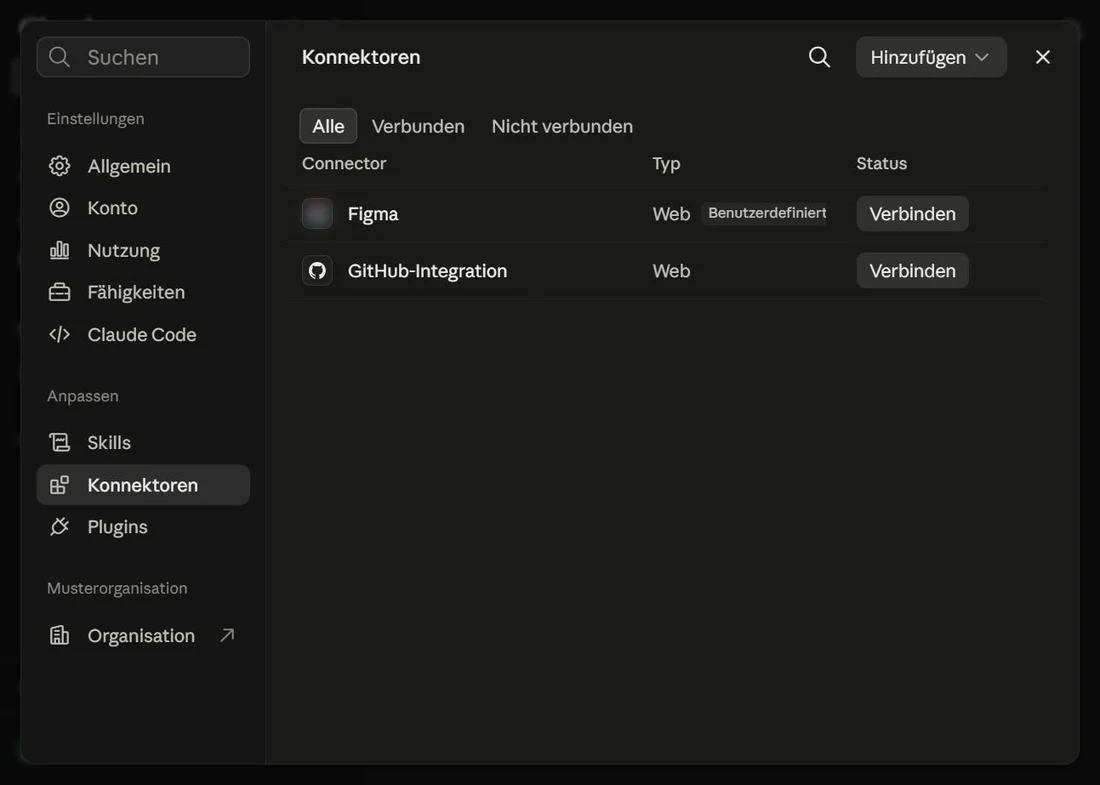Click Web type in GitHub-Integration row
This screenshot has height=785, width=1100.
(x=671, y=271)
